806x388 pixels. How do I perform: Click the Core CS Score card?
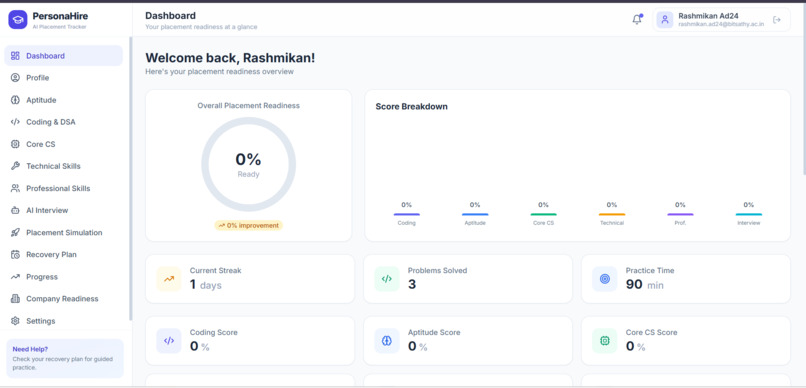(686, 341)
